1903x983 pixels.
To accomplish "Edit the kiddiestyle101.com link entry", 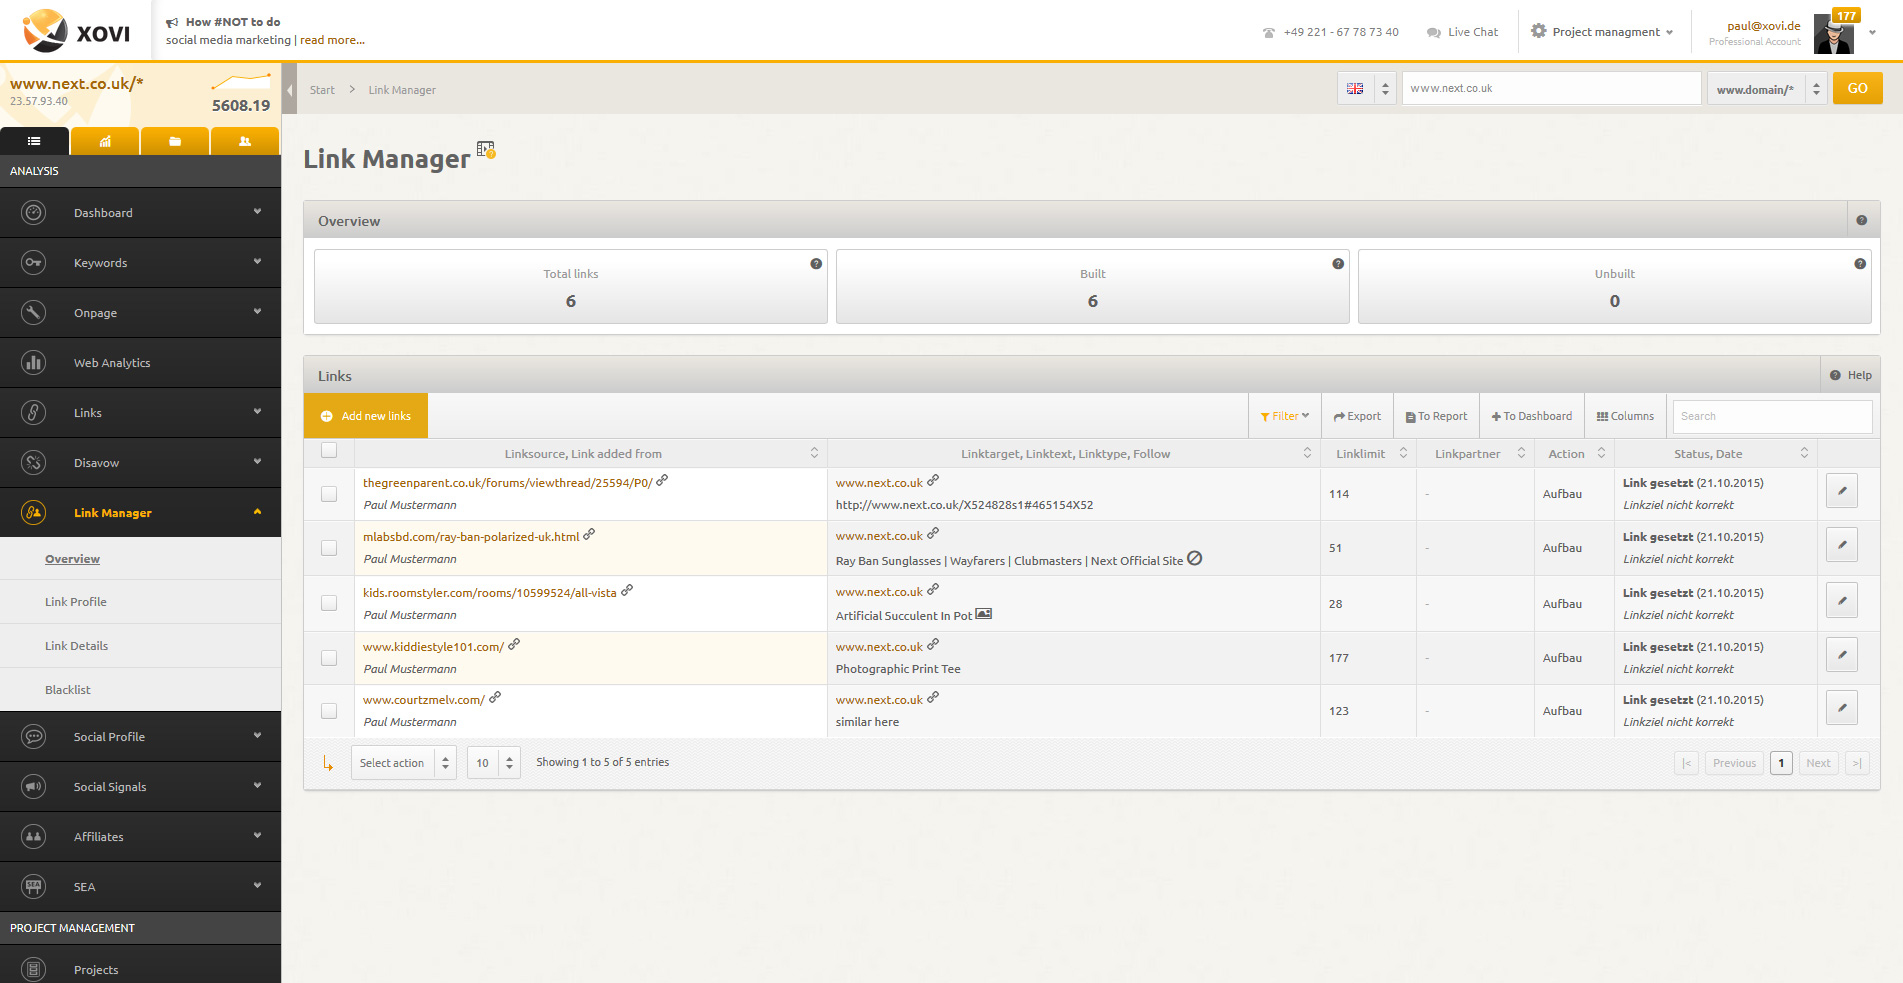I will (1842, 655).
